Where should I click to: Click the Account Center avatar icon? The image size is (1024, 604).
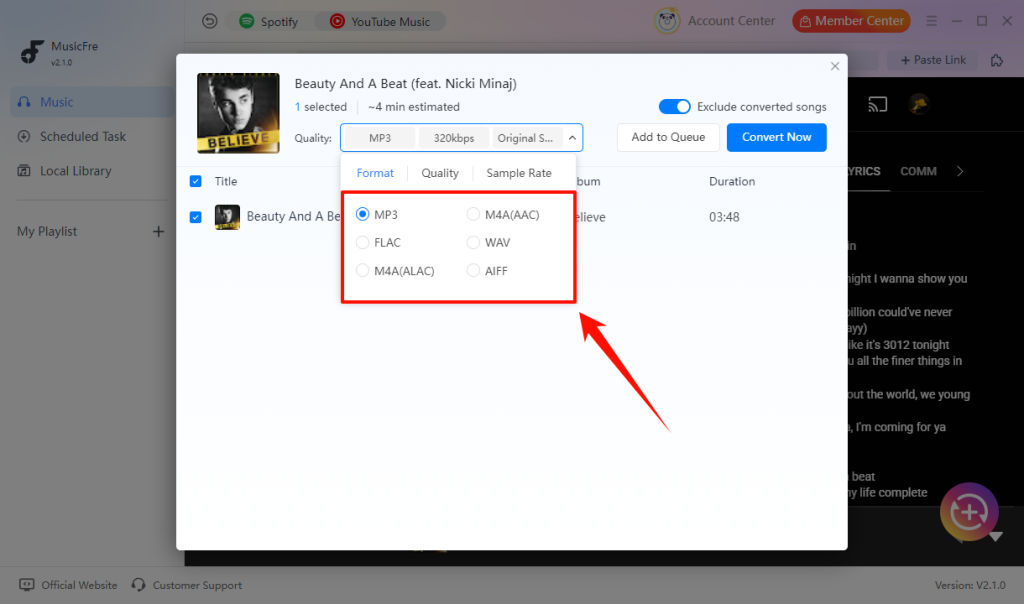(667, 21)
